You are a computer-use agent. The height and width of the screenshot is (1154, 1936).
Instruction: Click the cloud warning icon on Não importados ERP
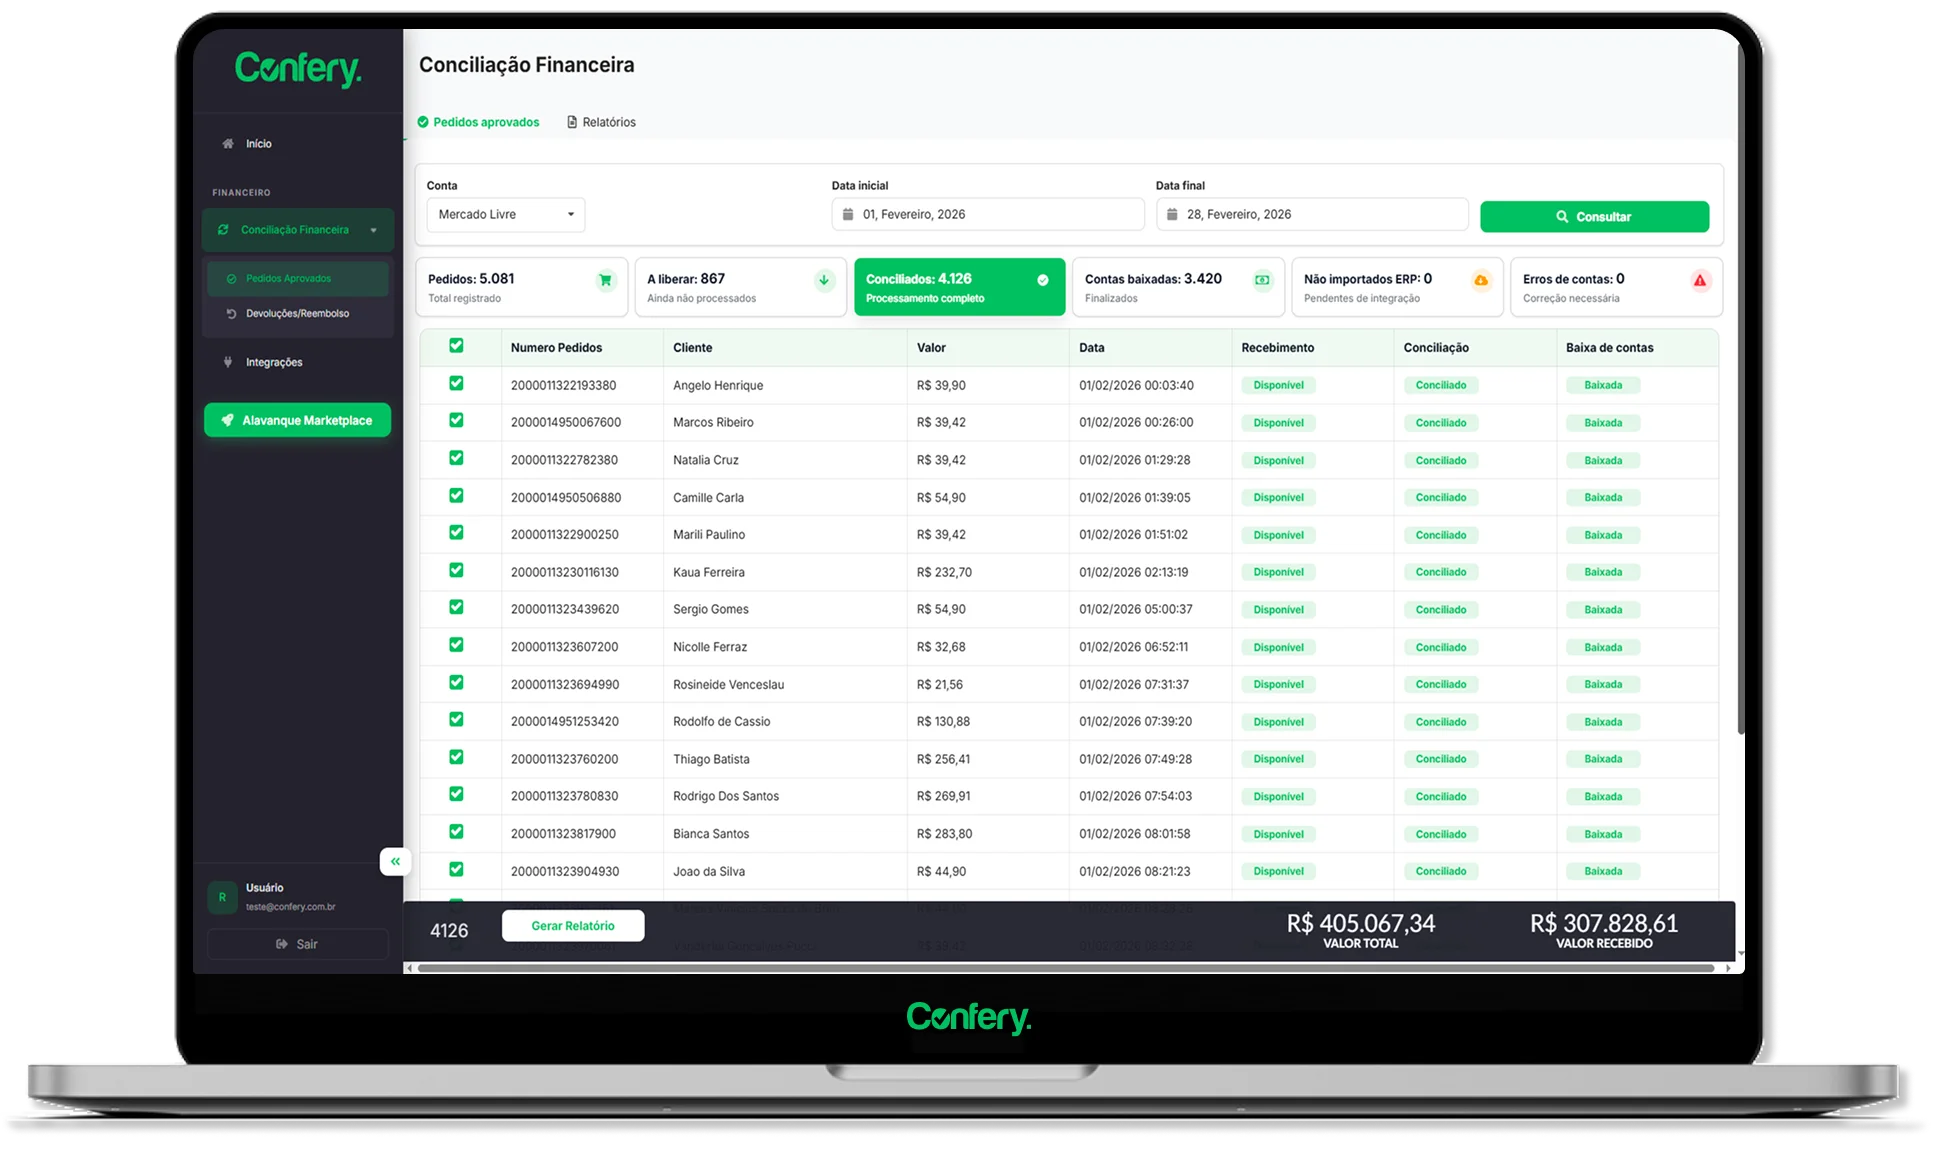coord(1480,281)
